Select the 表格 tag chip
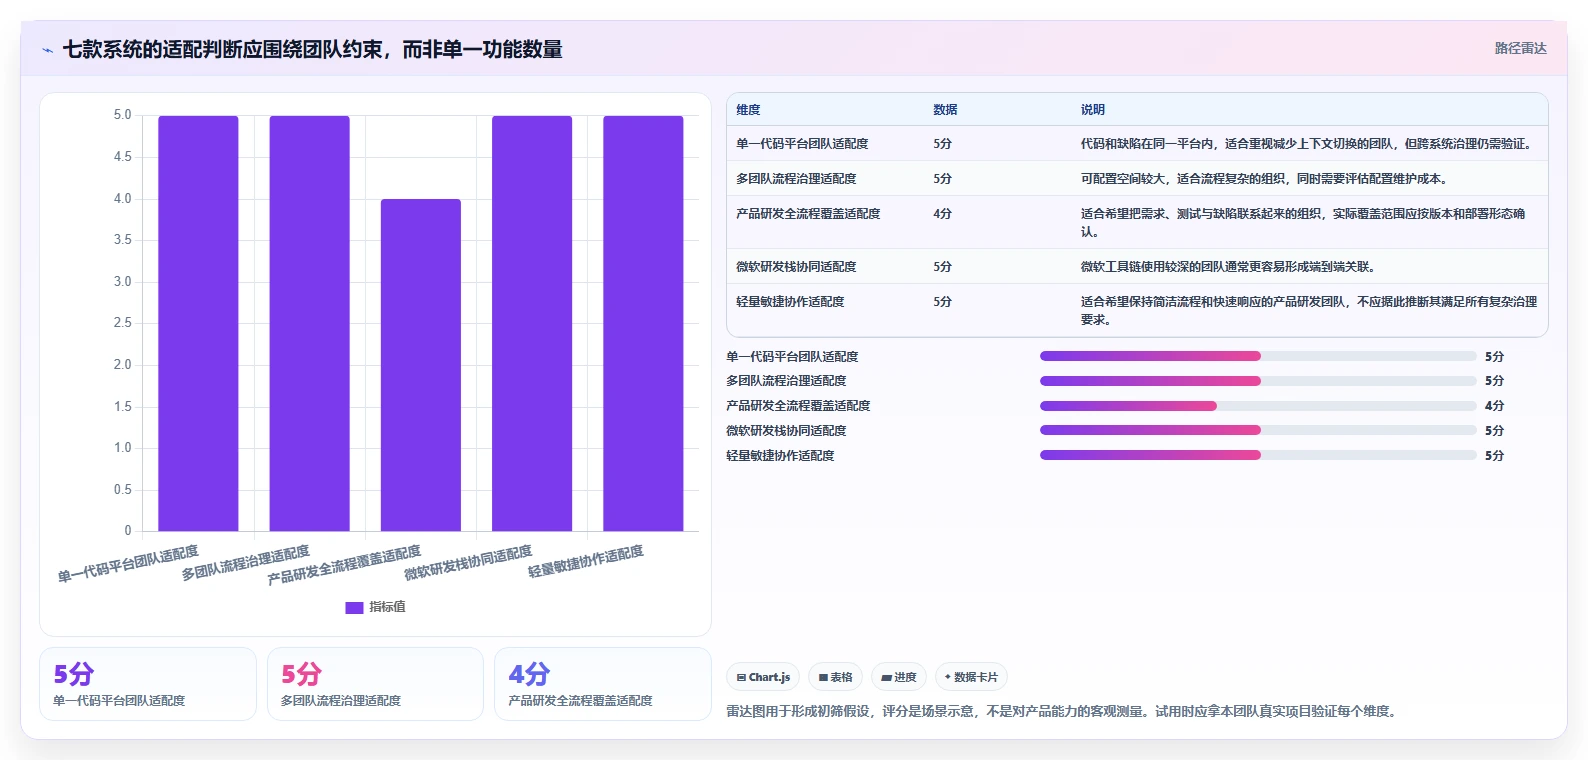 pyautogui.click(x=835, y=677)
